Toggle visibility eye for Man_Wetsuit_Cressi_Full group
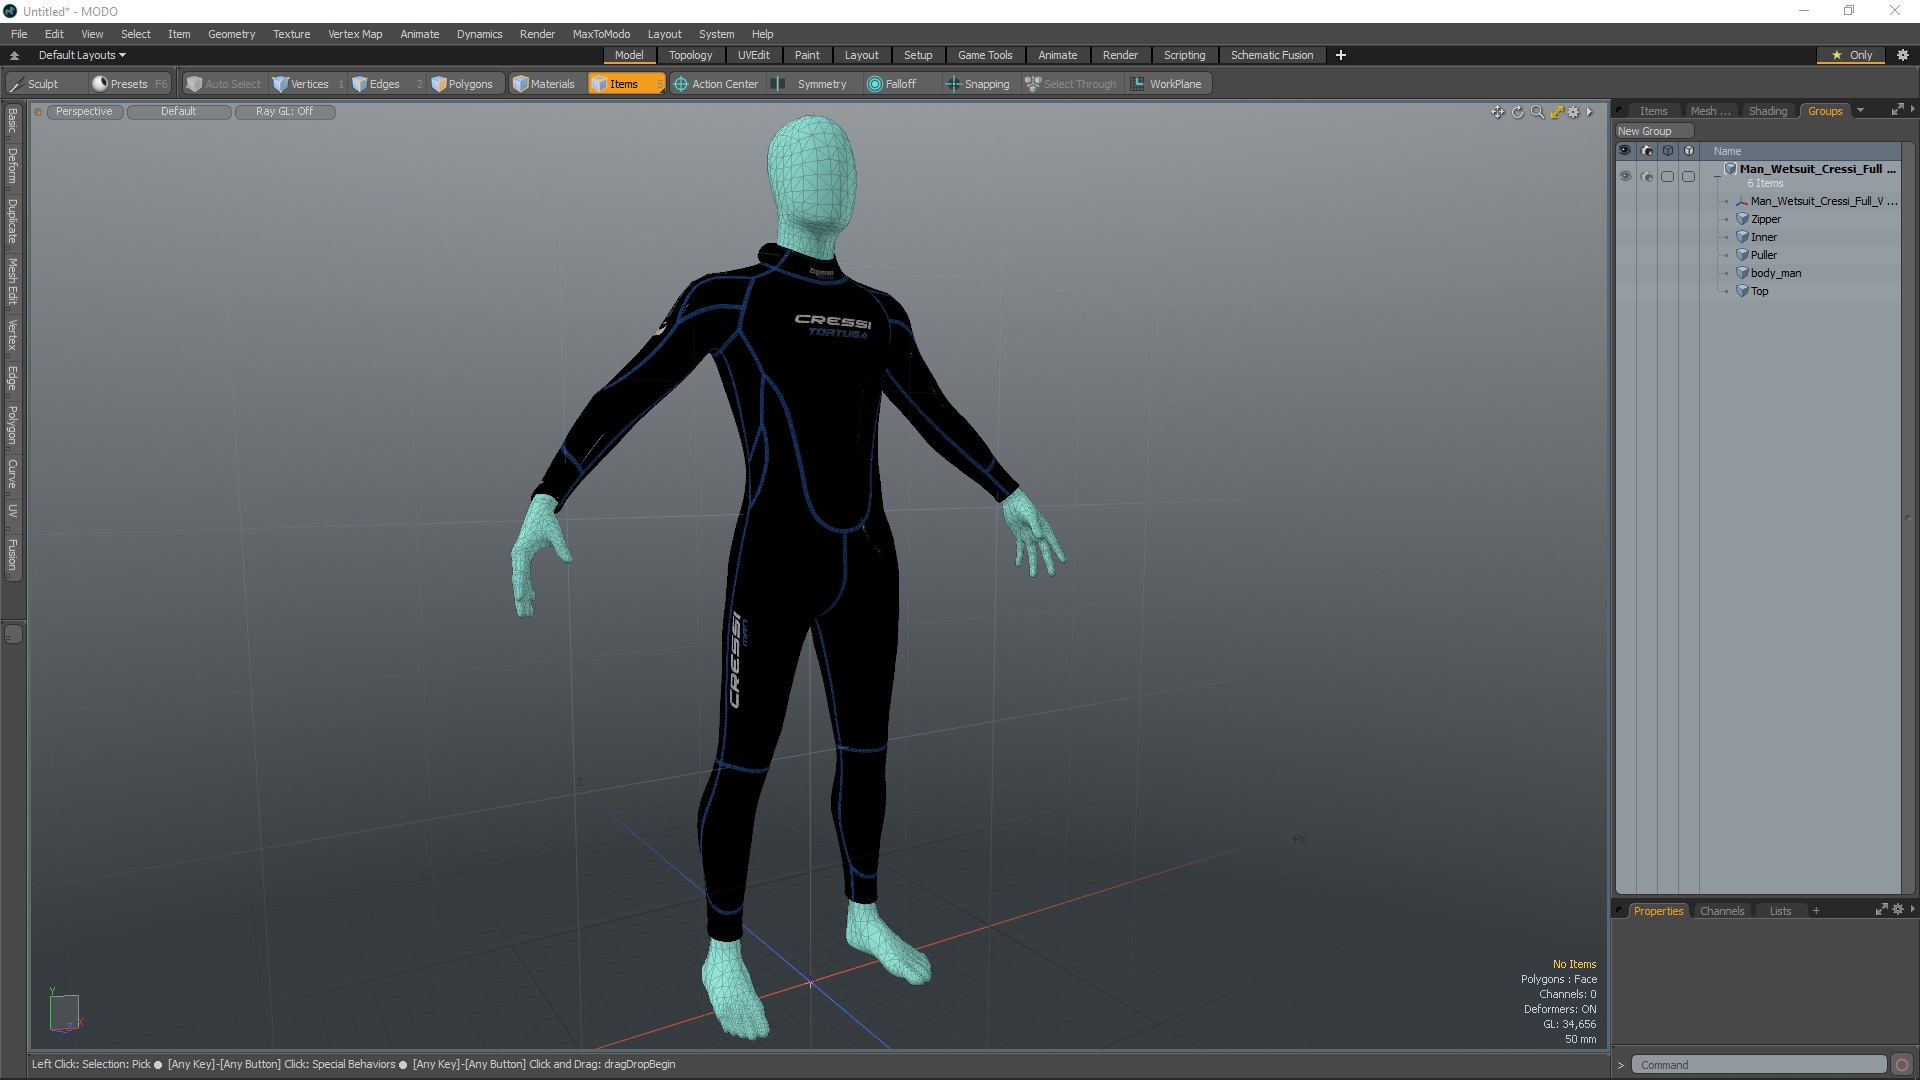 point(1625,176)
